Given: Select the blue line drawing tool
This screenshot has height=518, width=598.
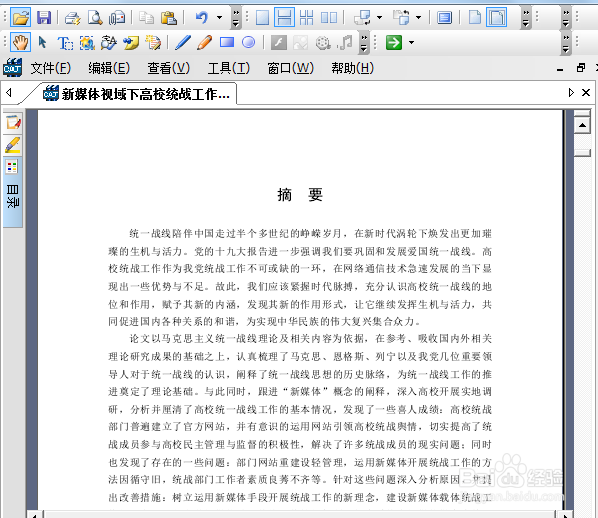Looking at the screenshot, I should tap(183, 42).
